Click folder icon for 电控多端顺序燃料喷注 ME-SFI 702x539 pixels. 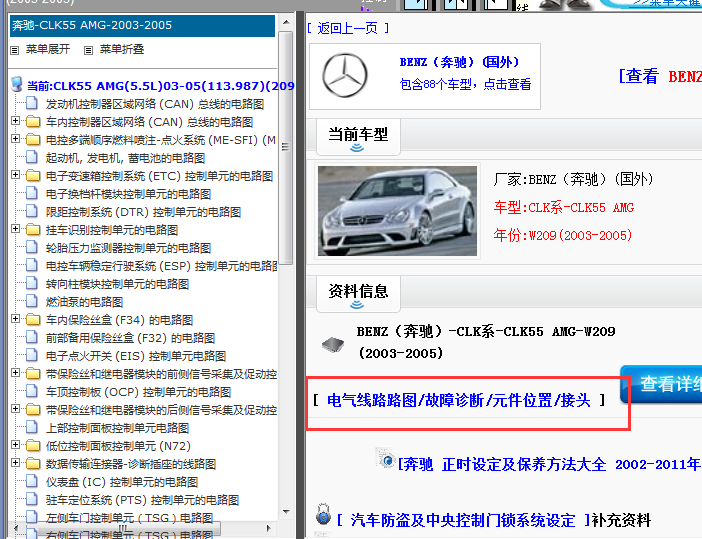33,140
